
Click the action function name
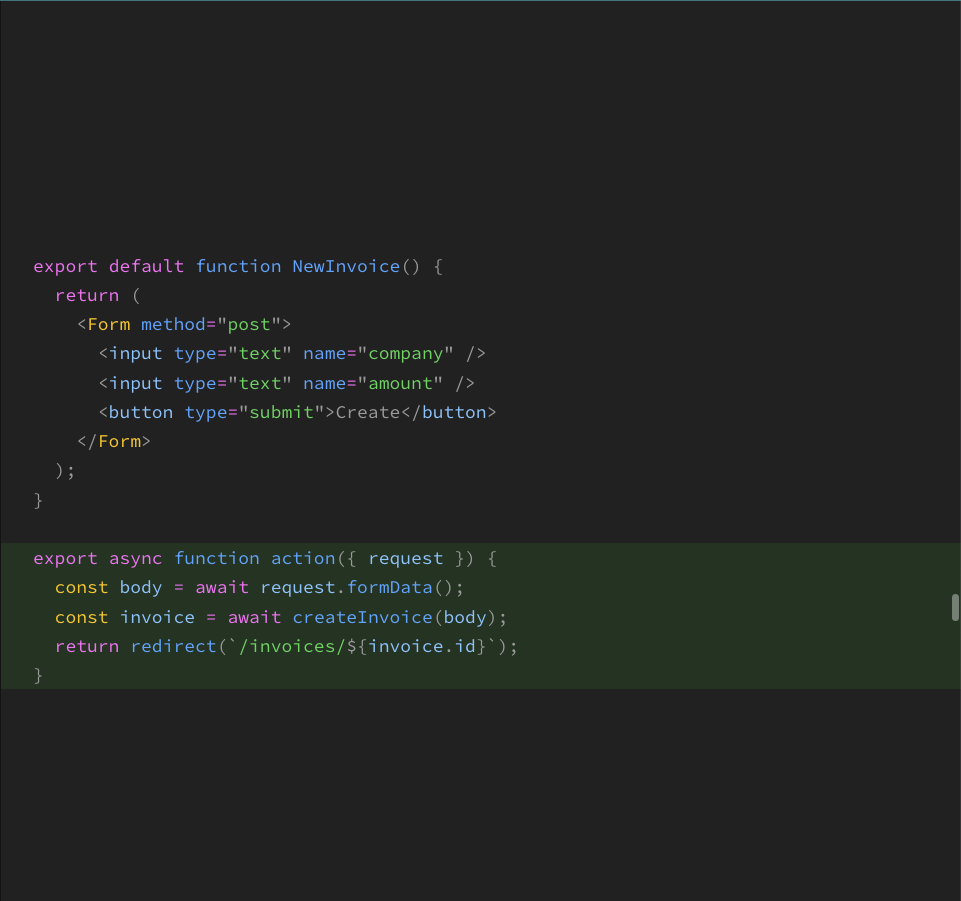pos(303,558)
